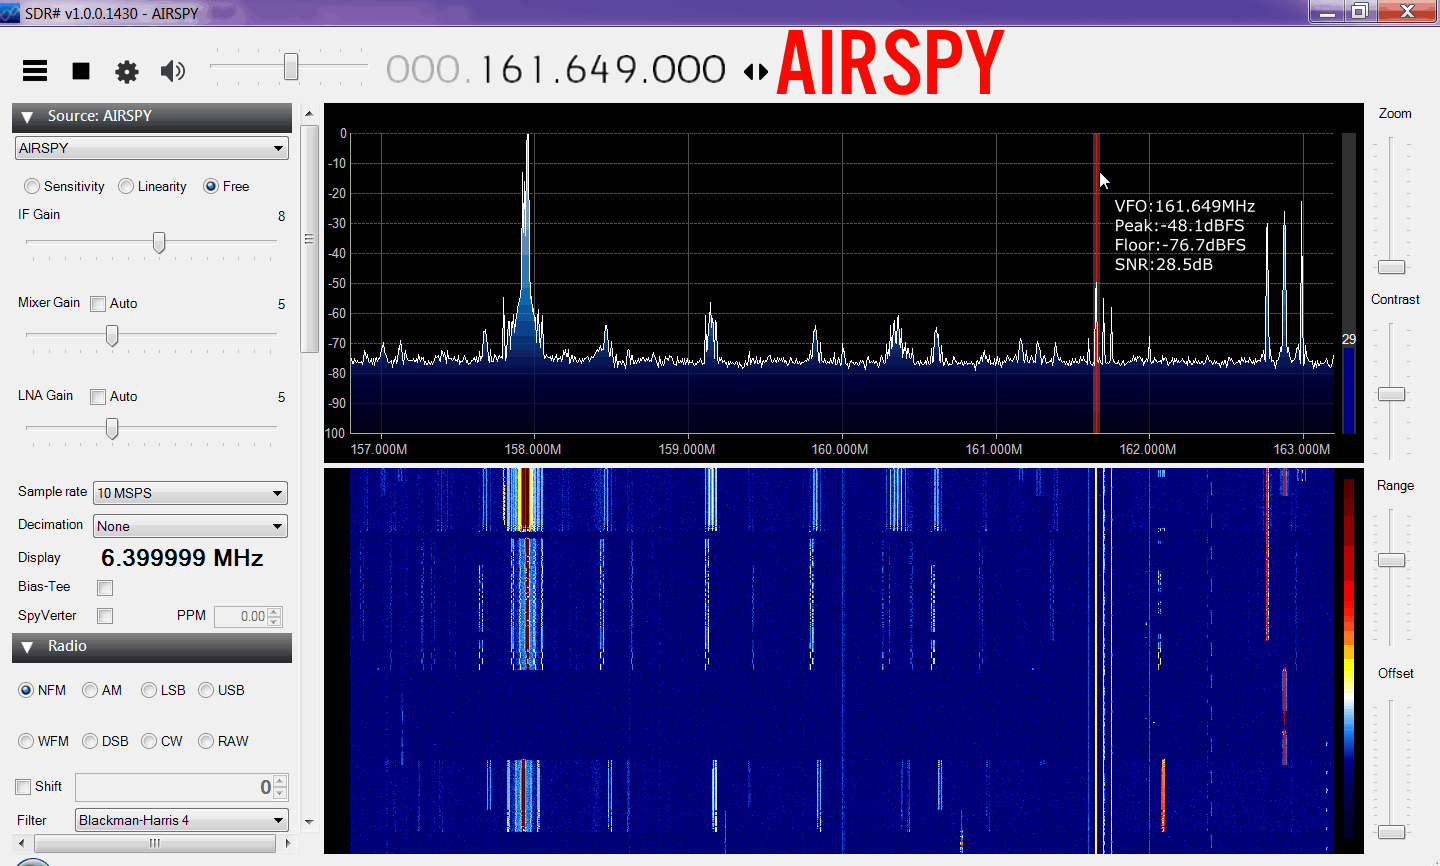Collapse the Radio panel
Image resolution: width=1440 pixels, height=866 pixels.
click(x=28, y=647)
